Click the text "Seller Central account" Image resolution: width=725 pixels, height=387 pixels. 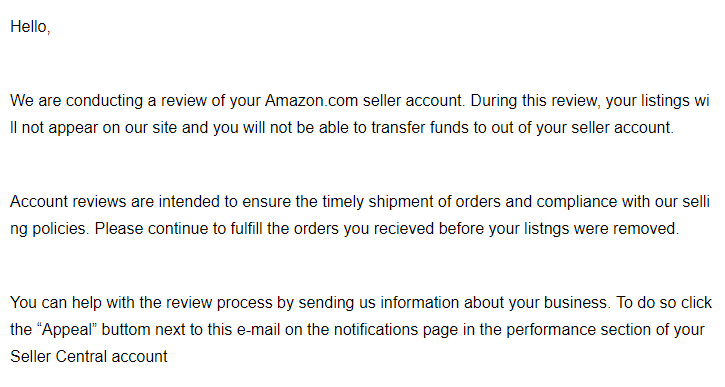pos(89,357)
